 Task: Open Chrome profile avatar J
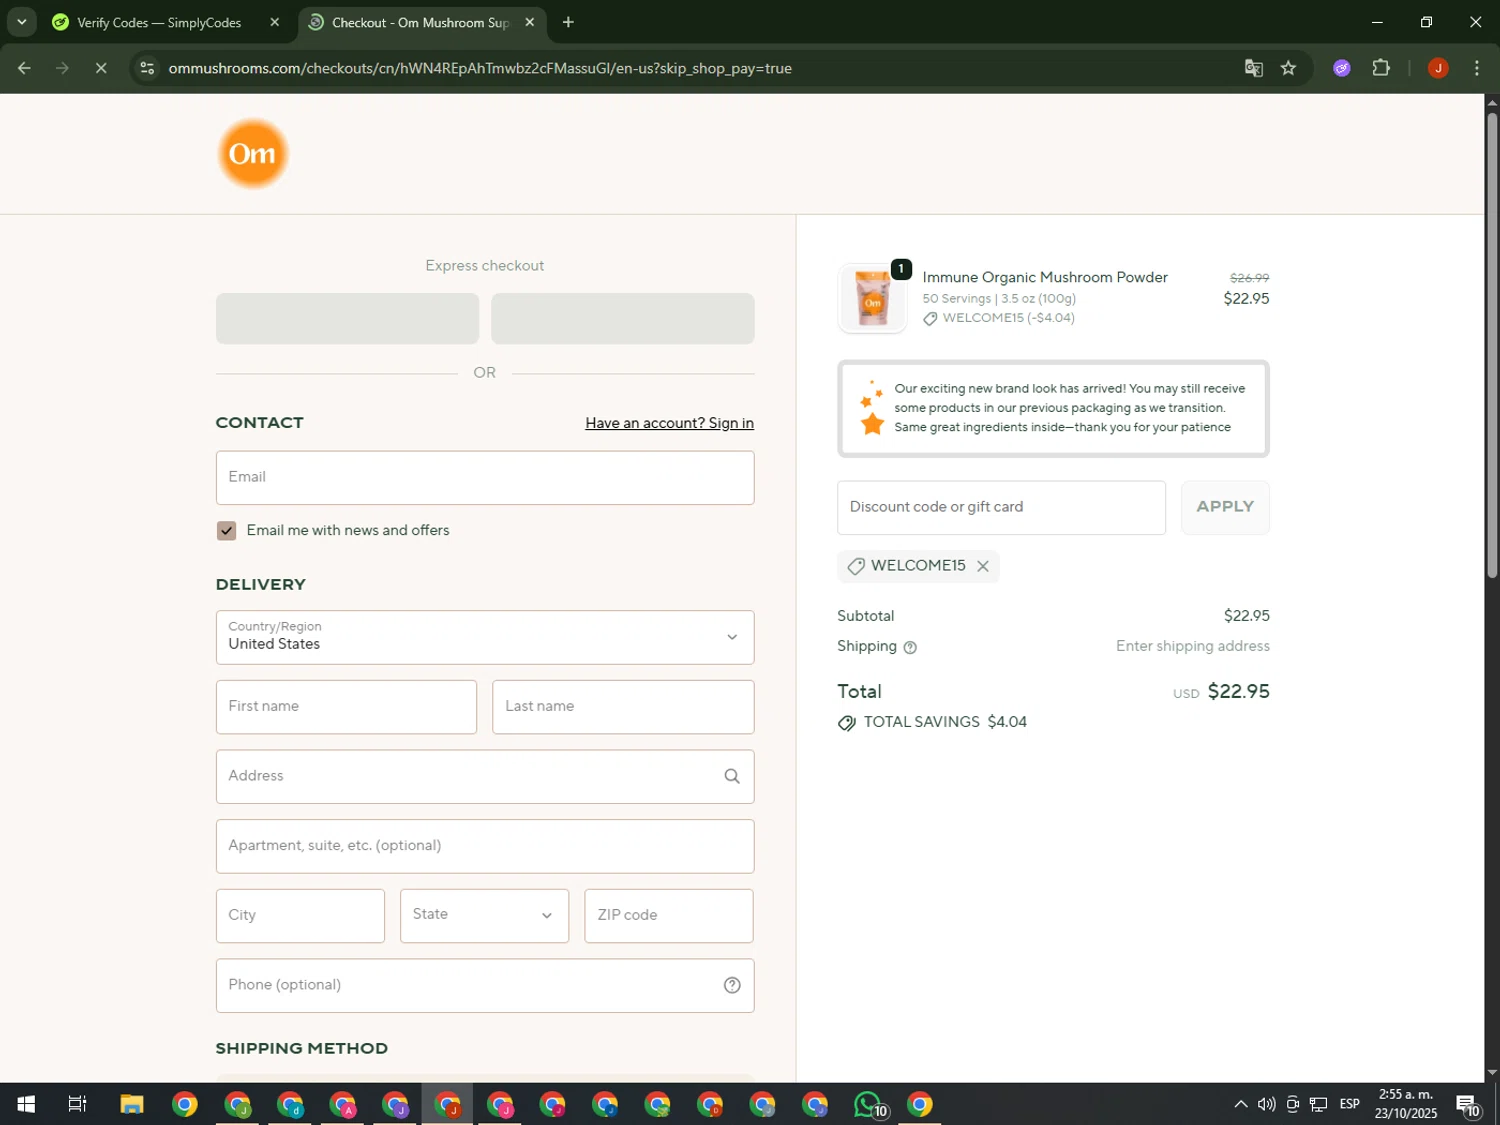[1438, 68]
